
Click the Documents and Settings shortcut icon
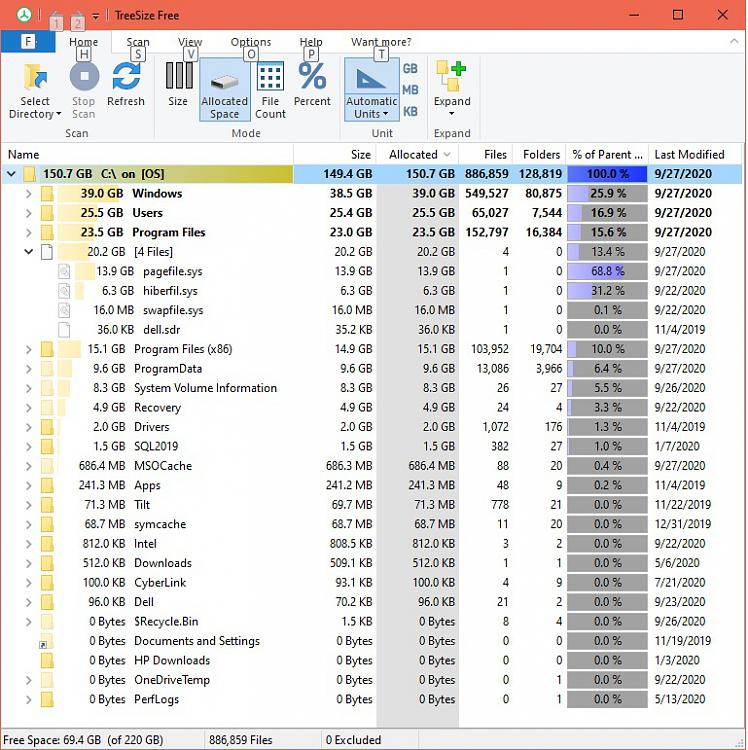click(46, 641)
